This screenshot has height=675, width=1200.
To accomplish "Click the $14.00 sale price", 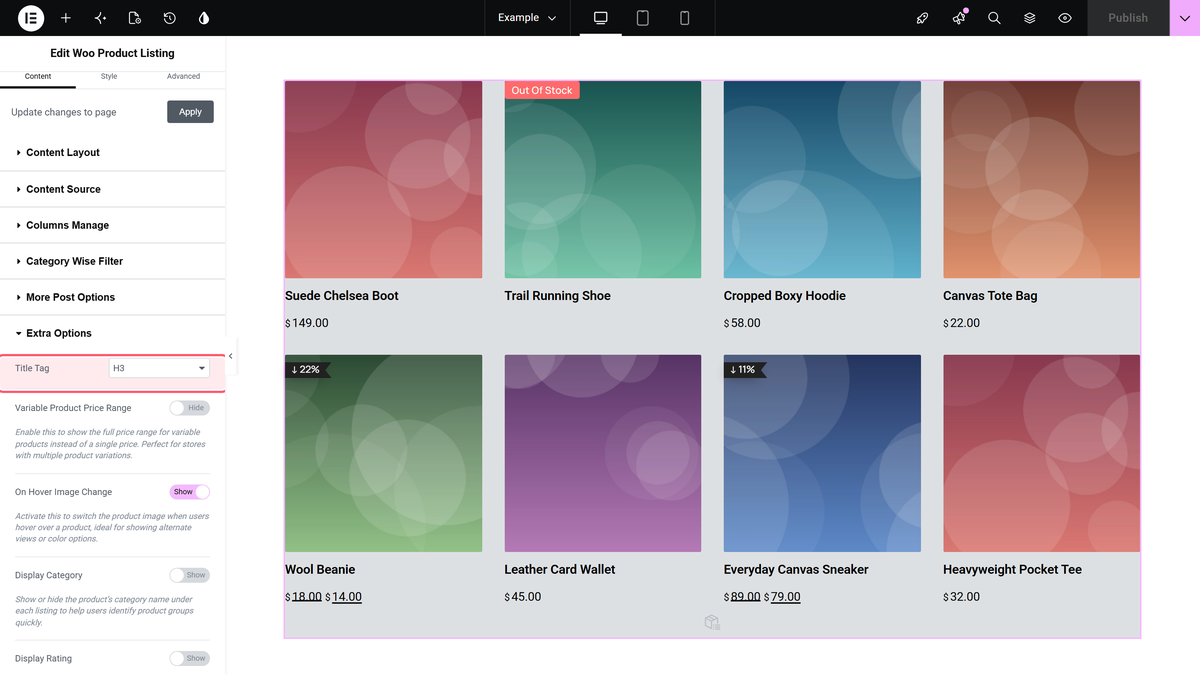I will [344, 597].
